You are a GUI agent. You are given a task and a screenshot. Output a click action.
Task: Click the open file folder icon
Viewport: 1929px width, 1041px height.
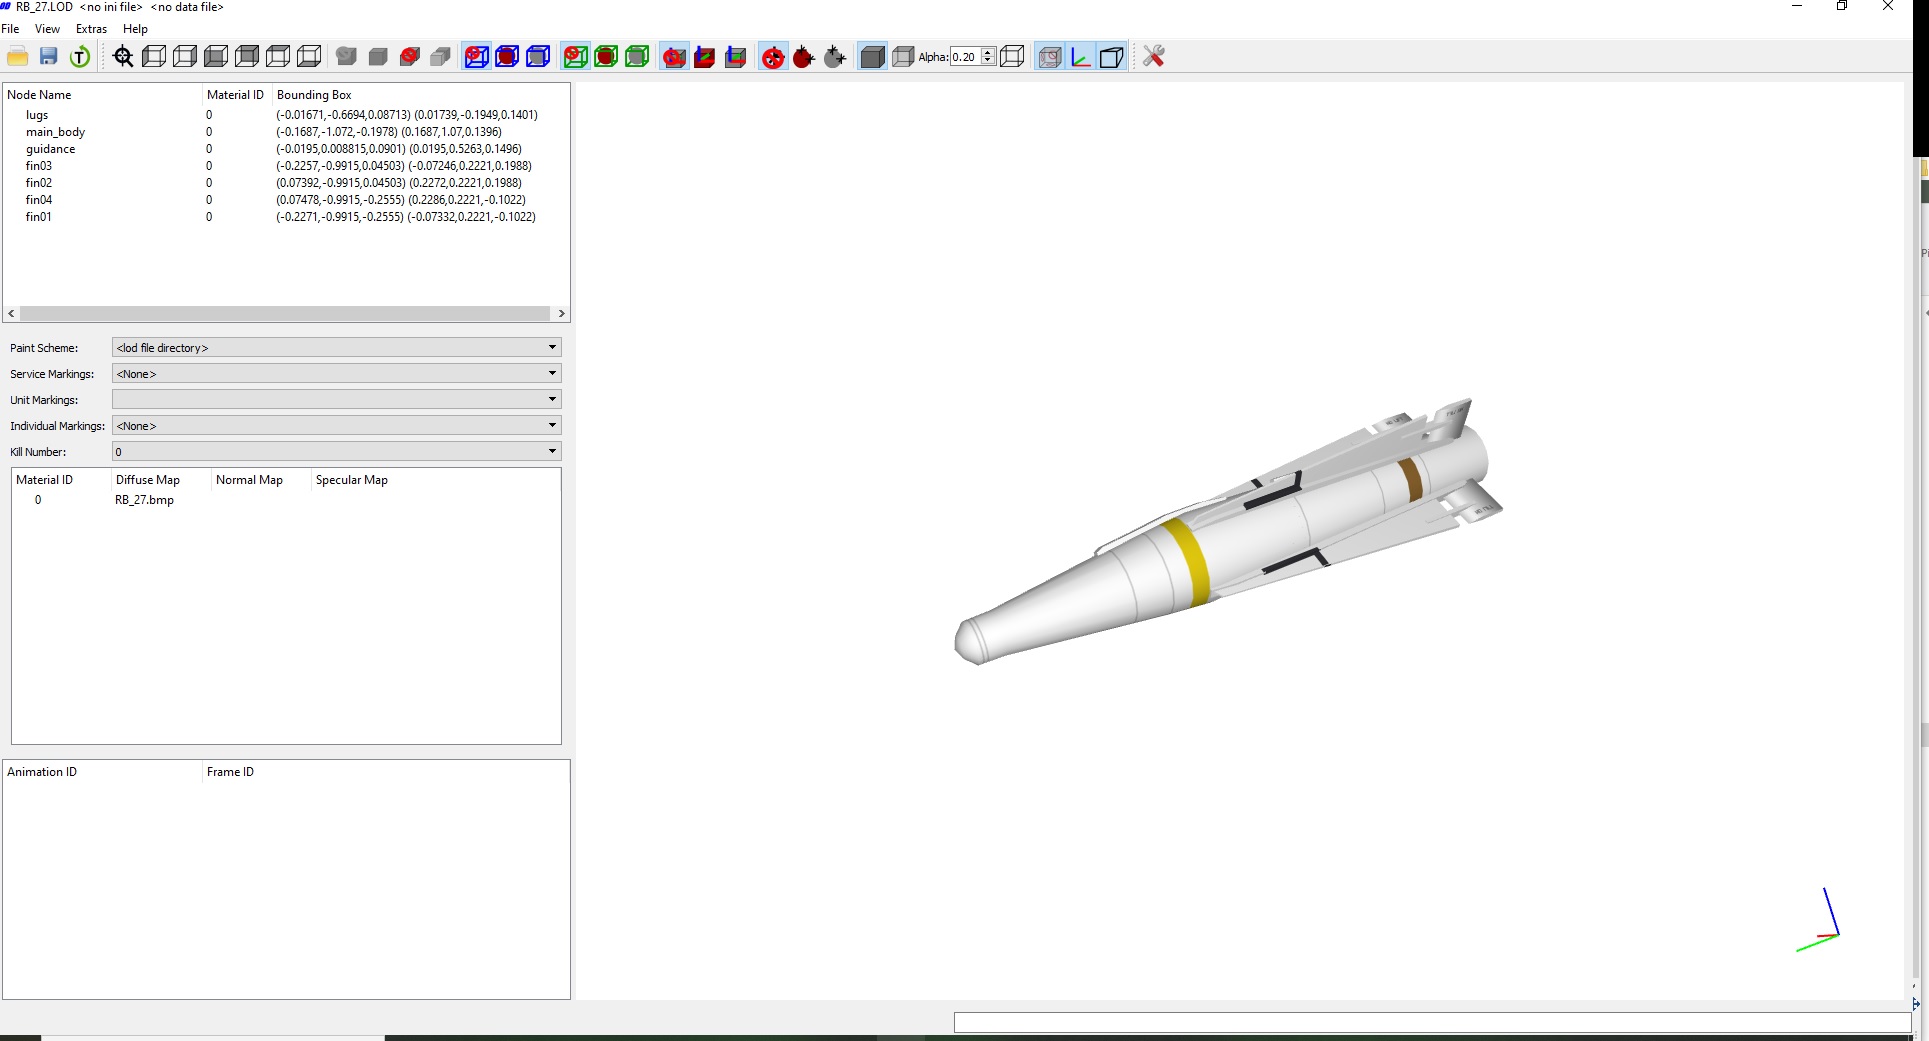click(17, 57)
